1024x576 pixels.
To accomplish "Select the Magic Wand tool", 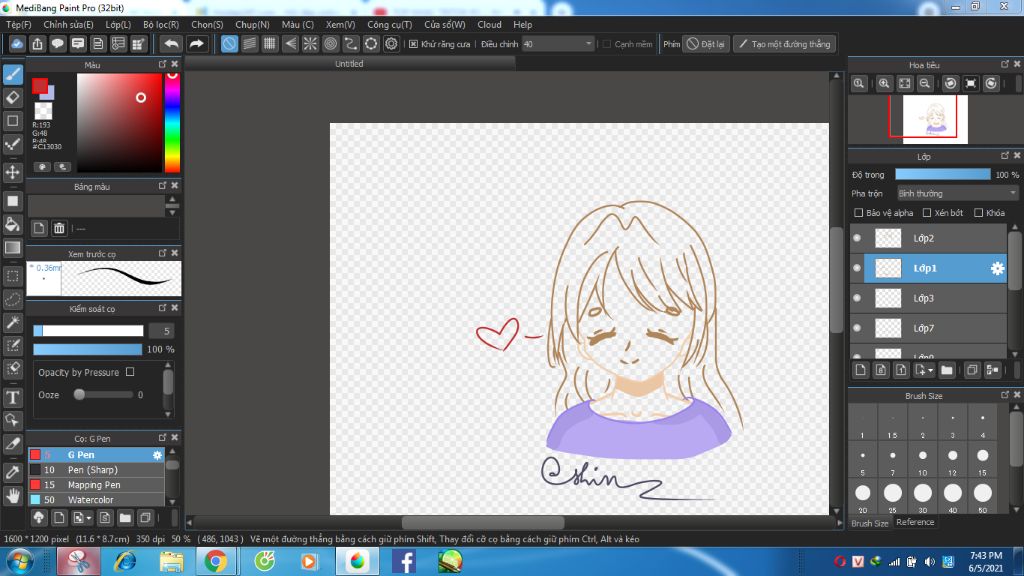I will click(x=13, y=323).
